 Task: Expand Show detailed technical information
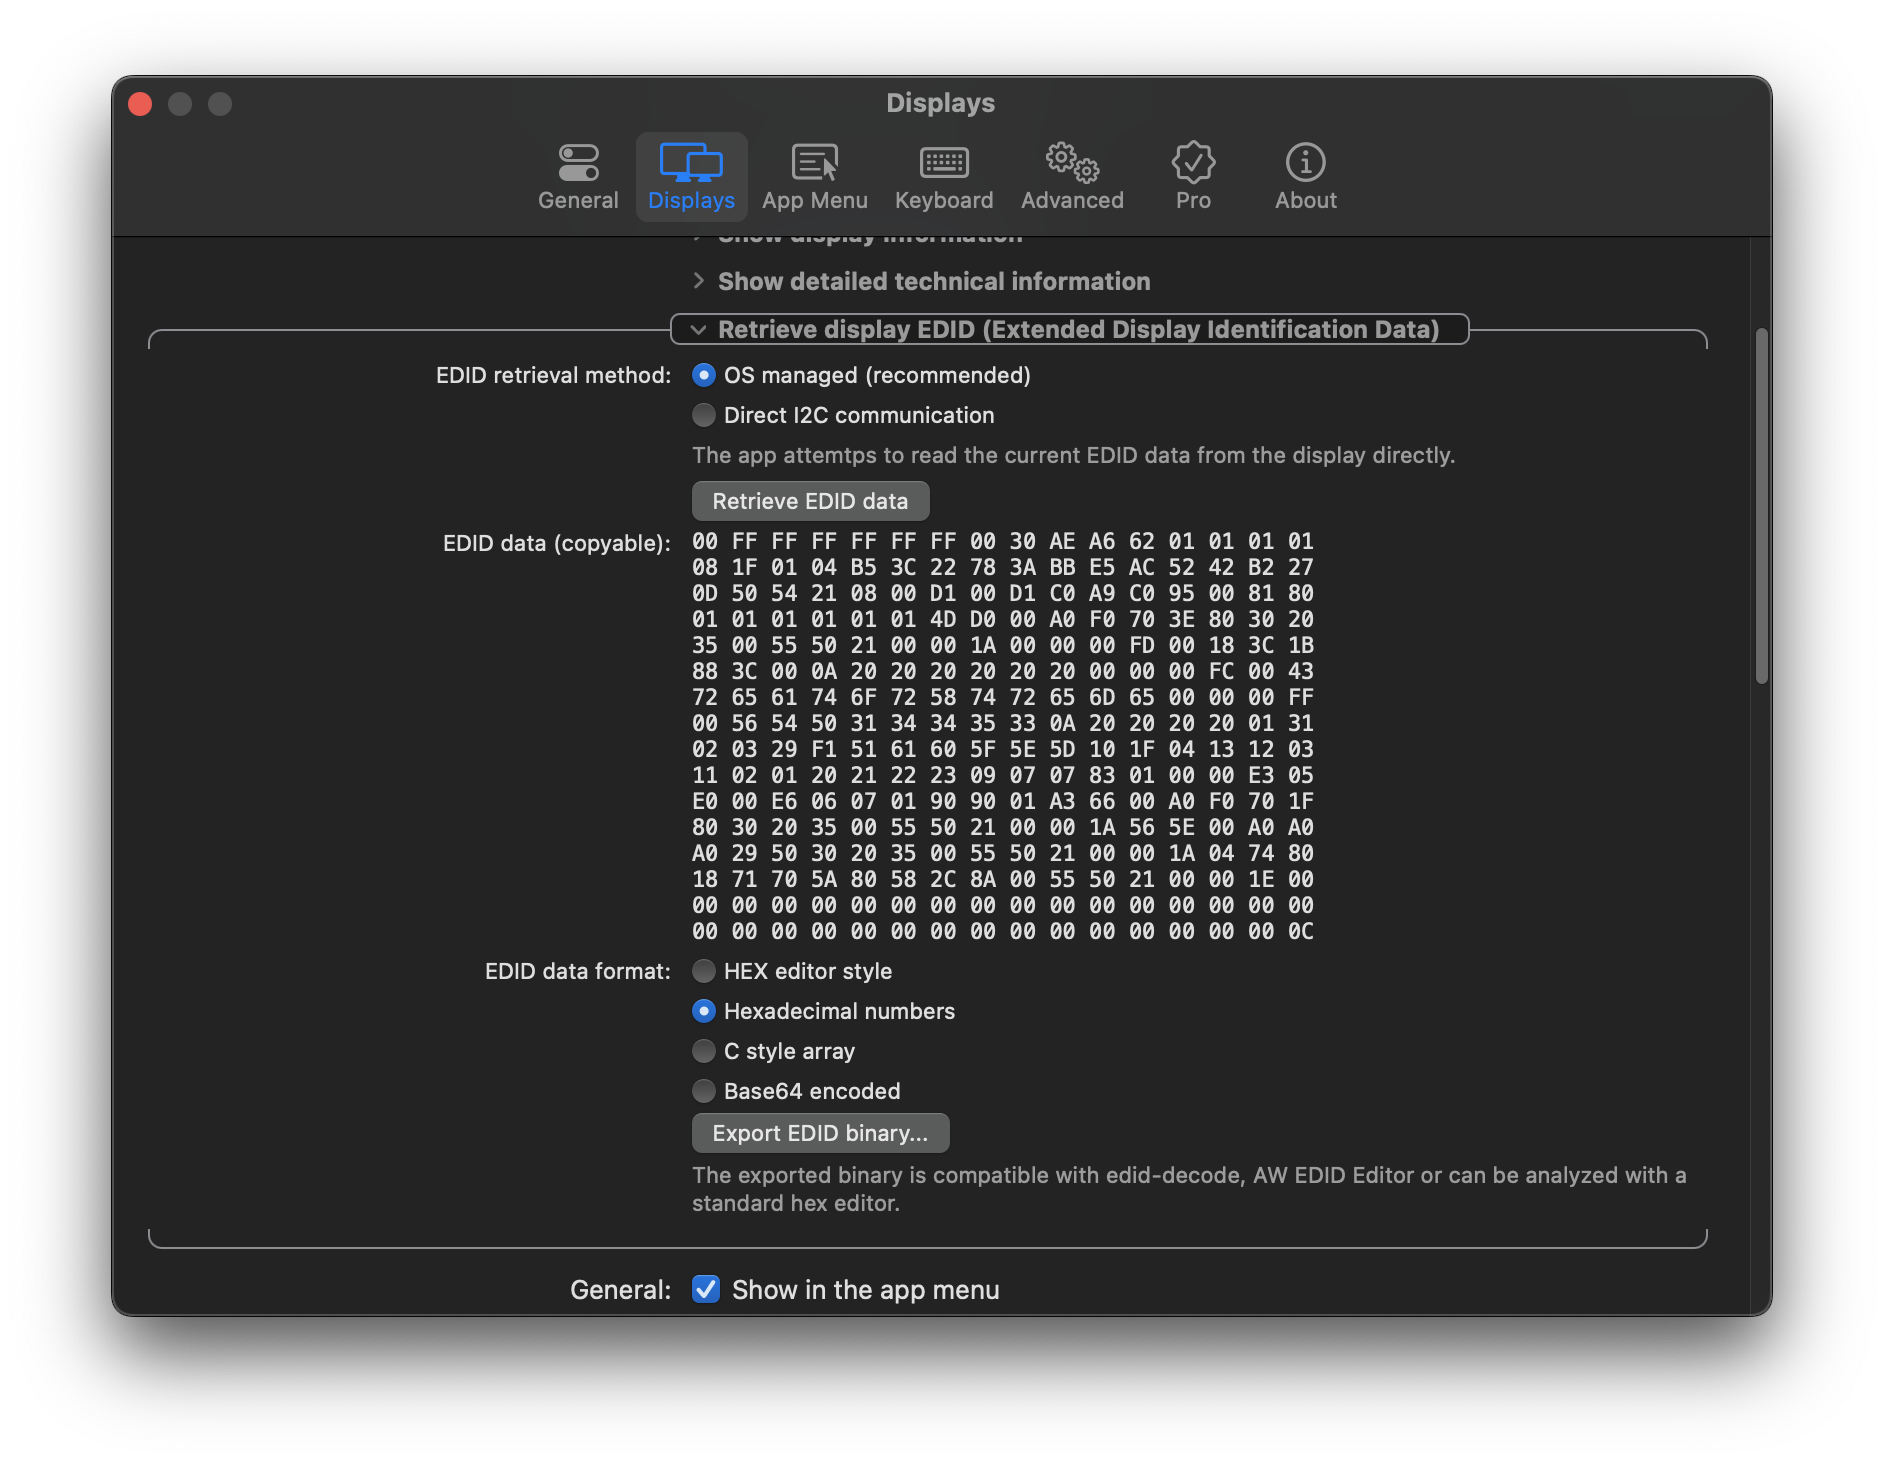click(698, 281)
